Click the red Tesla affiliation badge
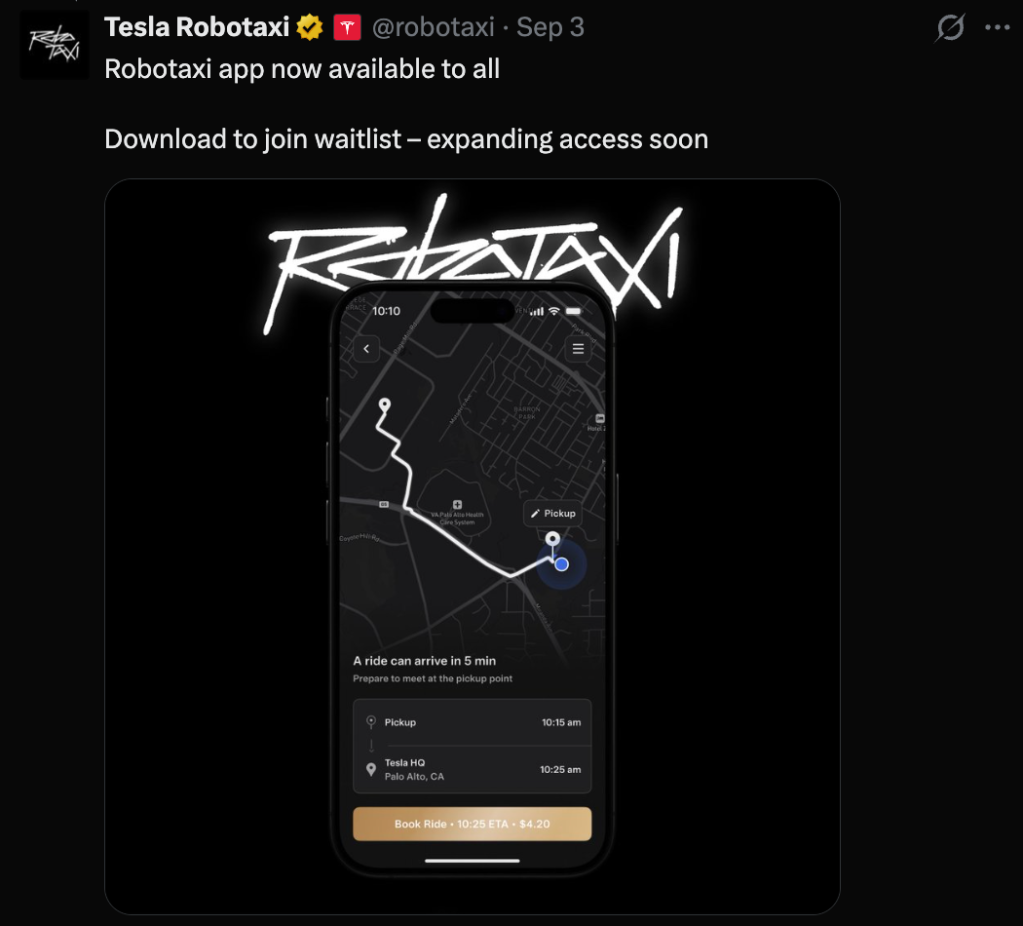Viewport: 1023px width, 926px height. (x=347, y=27)
